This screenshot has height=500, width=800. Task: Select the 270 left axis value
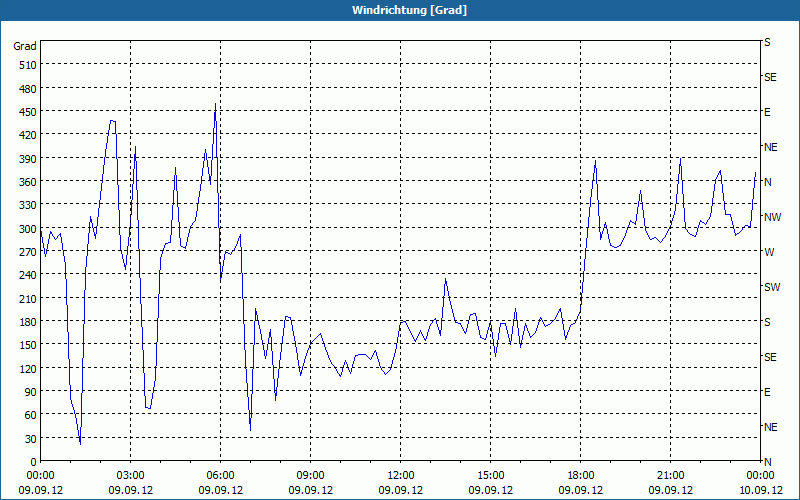(28, 252)
